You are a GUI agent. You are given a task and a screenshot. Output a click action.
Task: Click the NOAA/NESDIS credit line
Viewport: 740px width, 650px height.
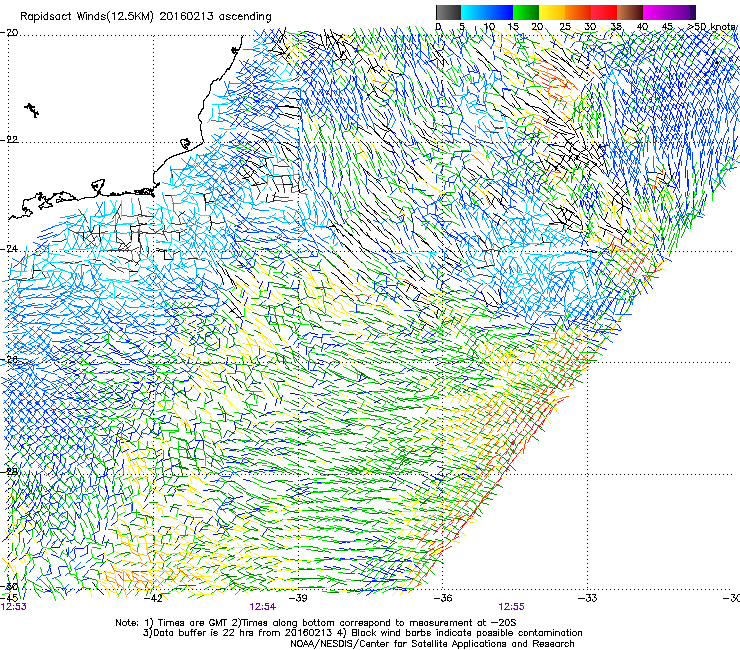[432, 644]
